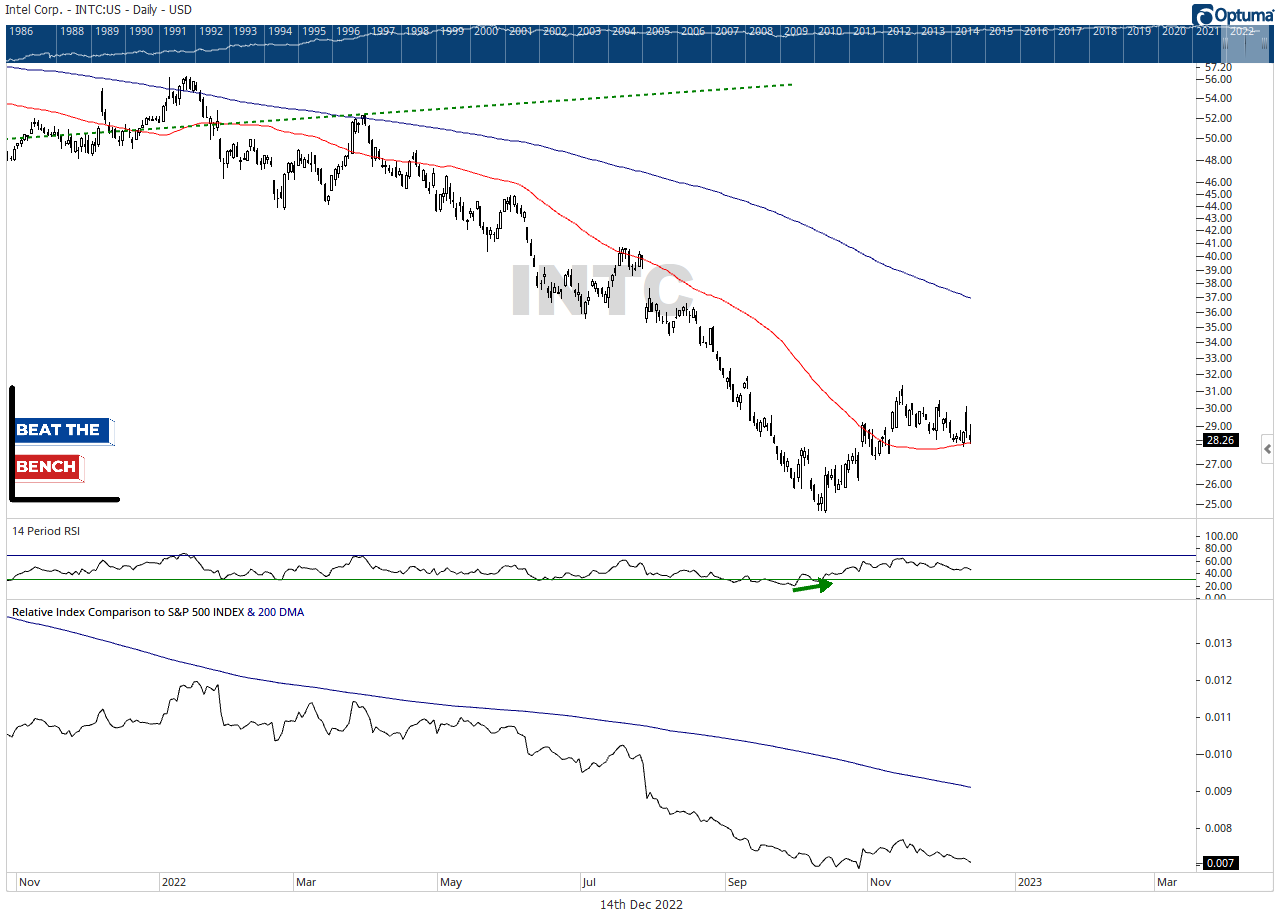The width and height of the screenshot is (1280, 924).
Task: Click the 14th Dec 2022 date label
Action: 641,904
